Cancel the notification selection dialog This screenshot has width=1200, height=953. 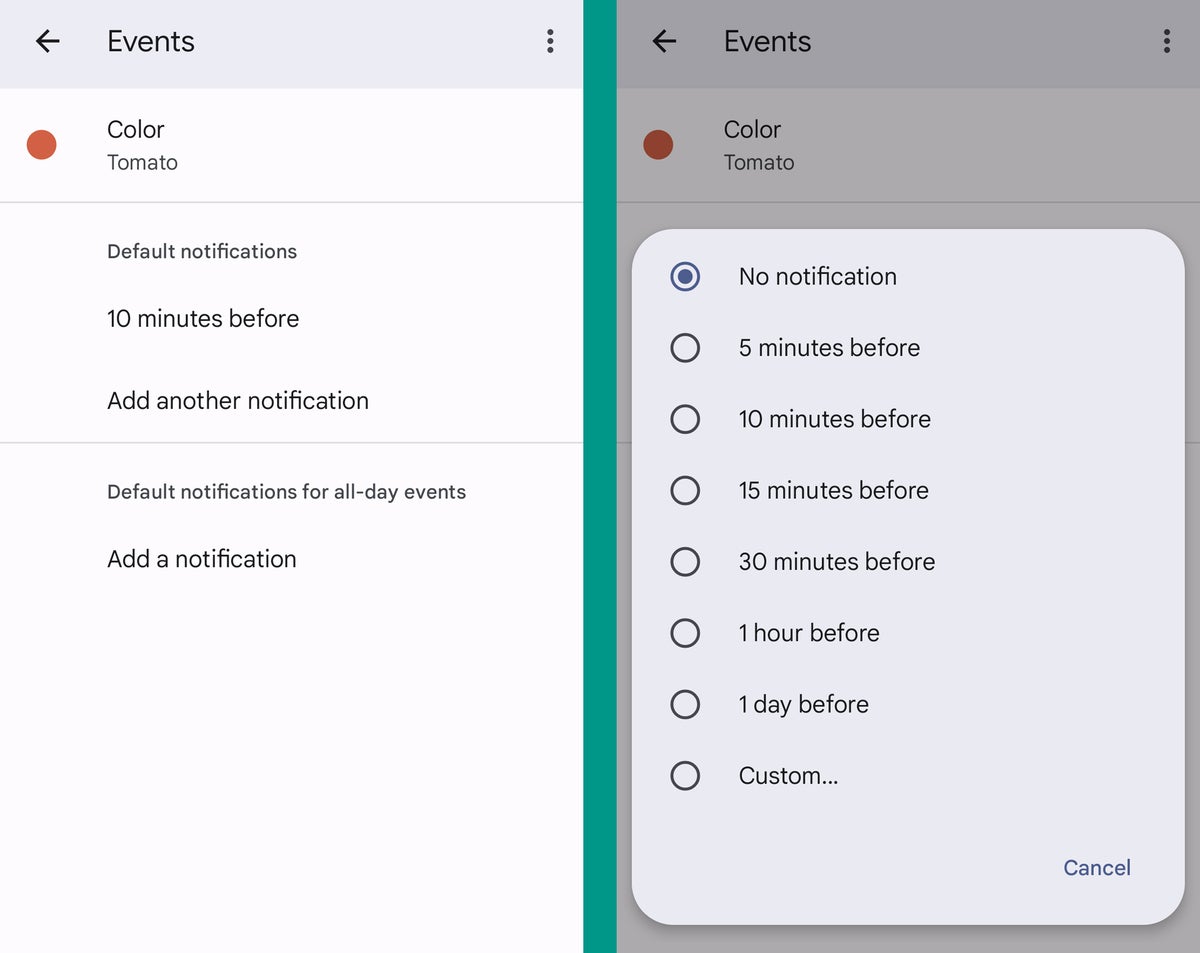tap(1096, 867)
